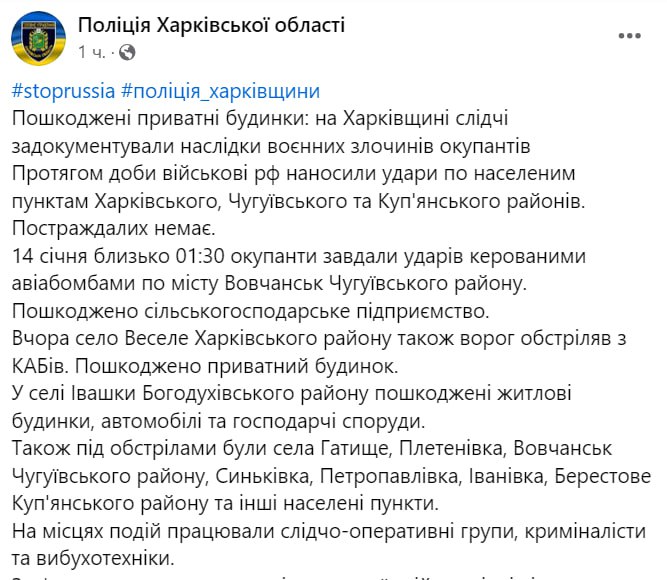667x580 pixels.
Task: Click the "1 ч." post timestamp
Action: [92, 51]
